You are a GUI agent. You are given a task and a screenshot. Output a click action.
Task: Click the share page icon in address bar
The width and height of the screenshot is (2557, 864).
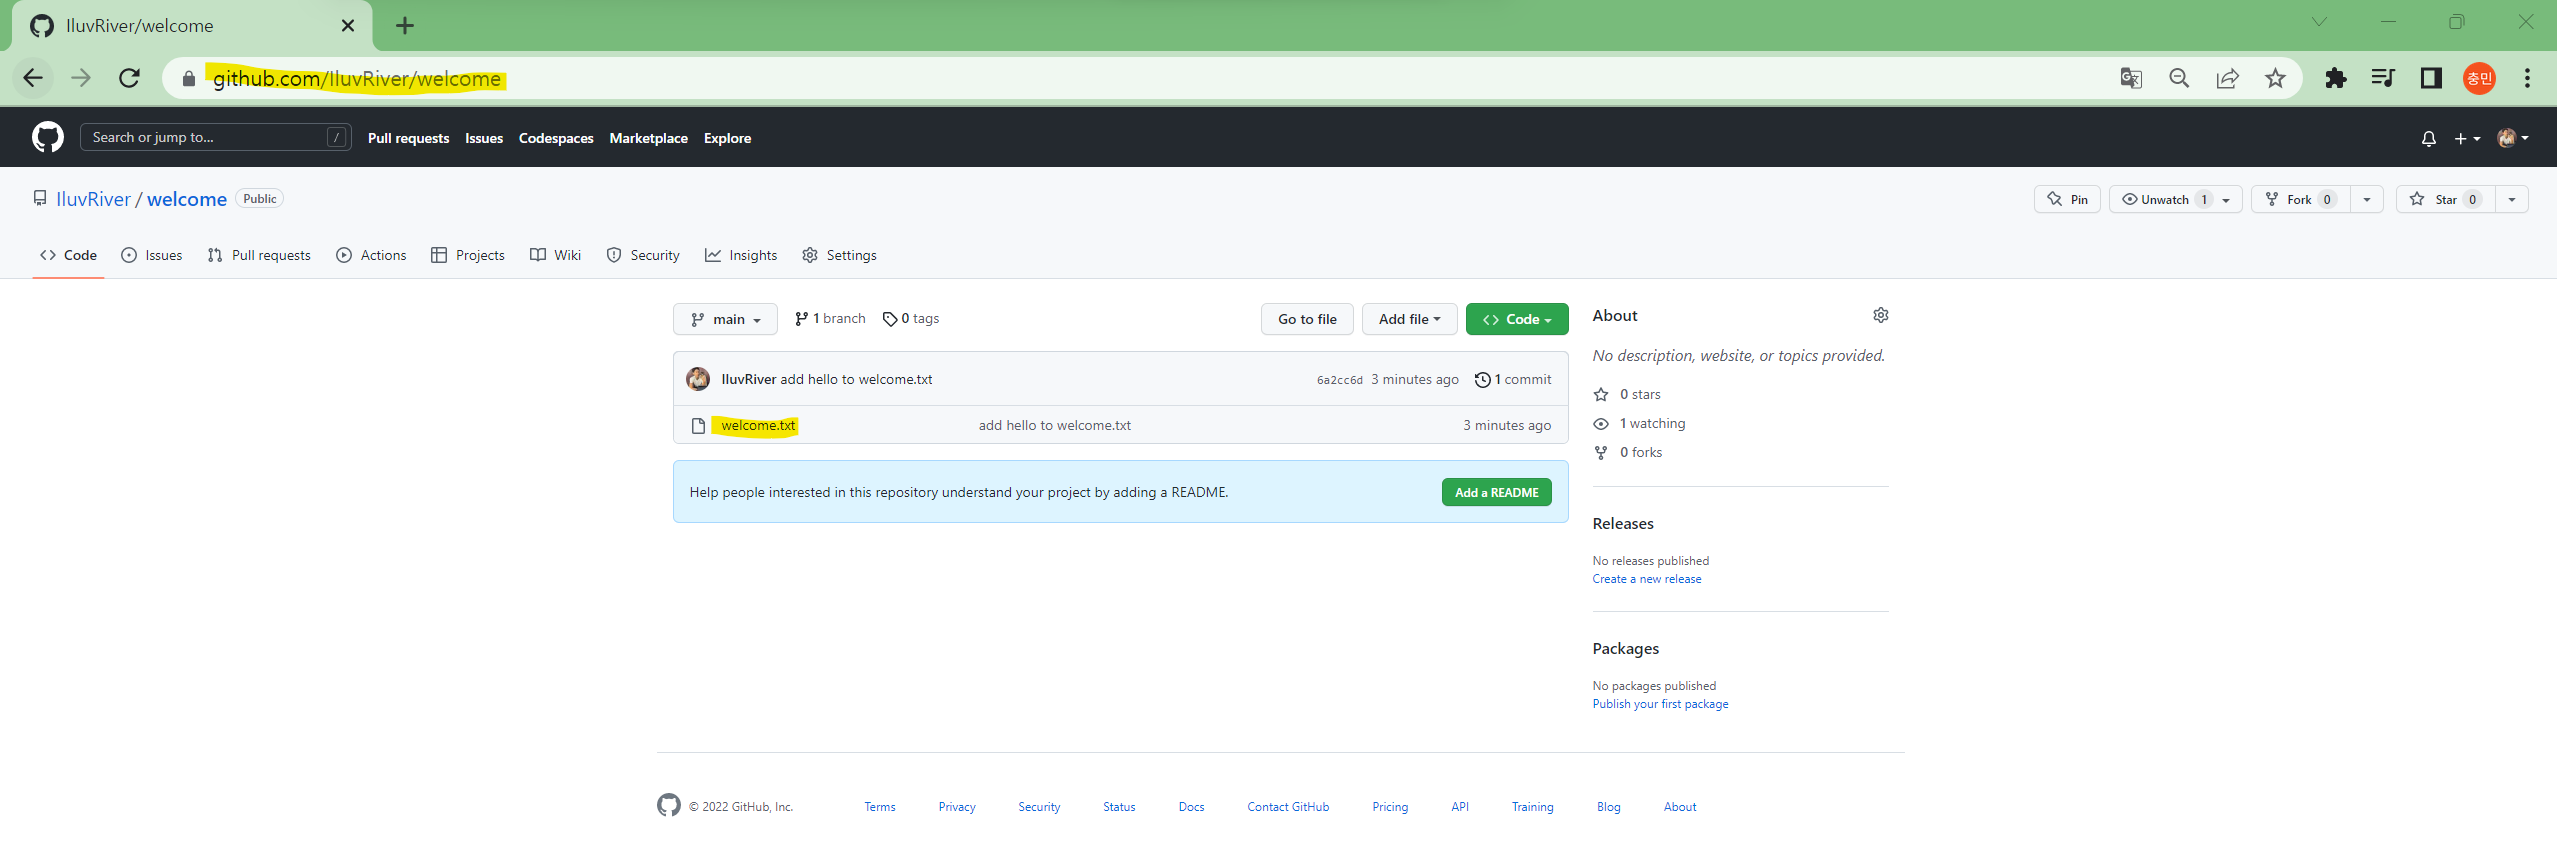tap(2227, 78)
